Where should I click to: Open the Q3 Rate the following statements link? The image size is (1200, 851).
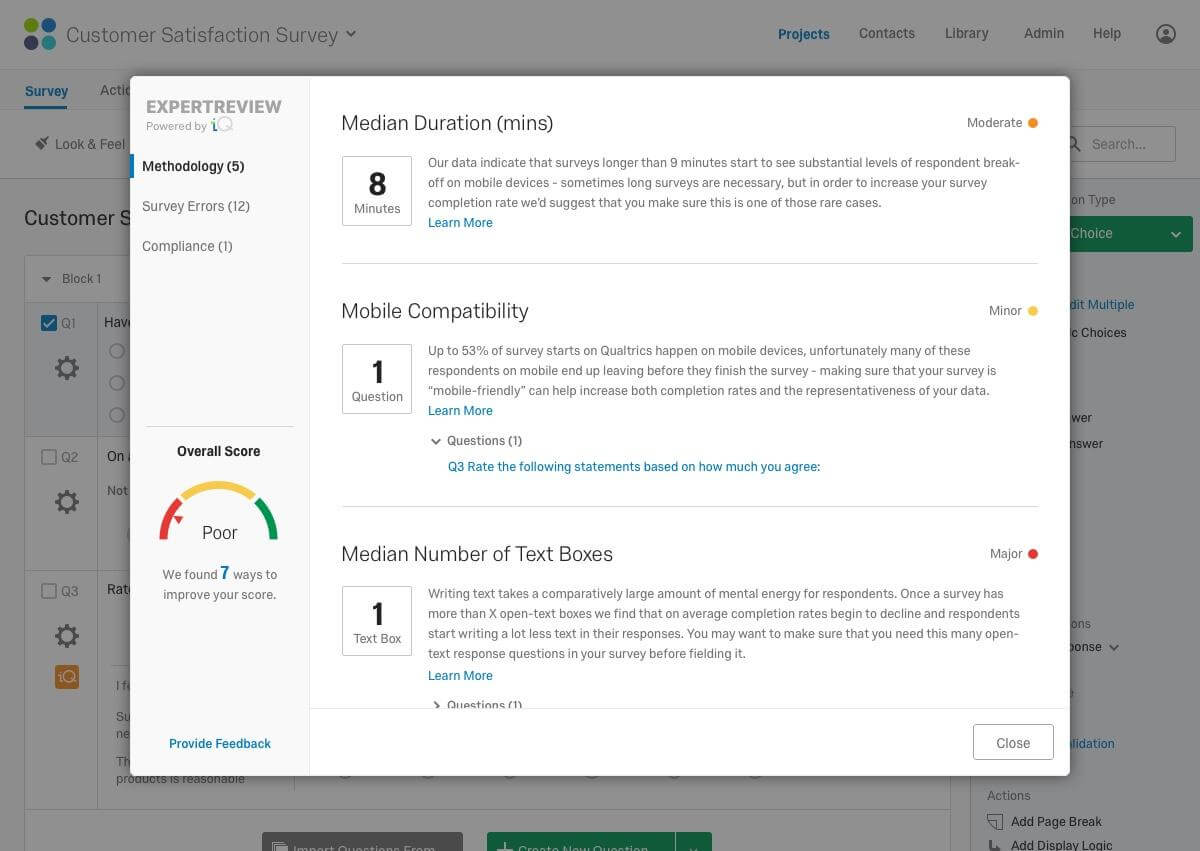(x=634, y=467)
